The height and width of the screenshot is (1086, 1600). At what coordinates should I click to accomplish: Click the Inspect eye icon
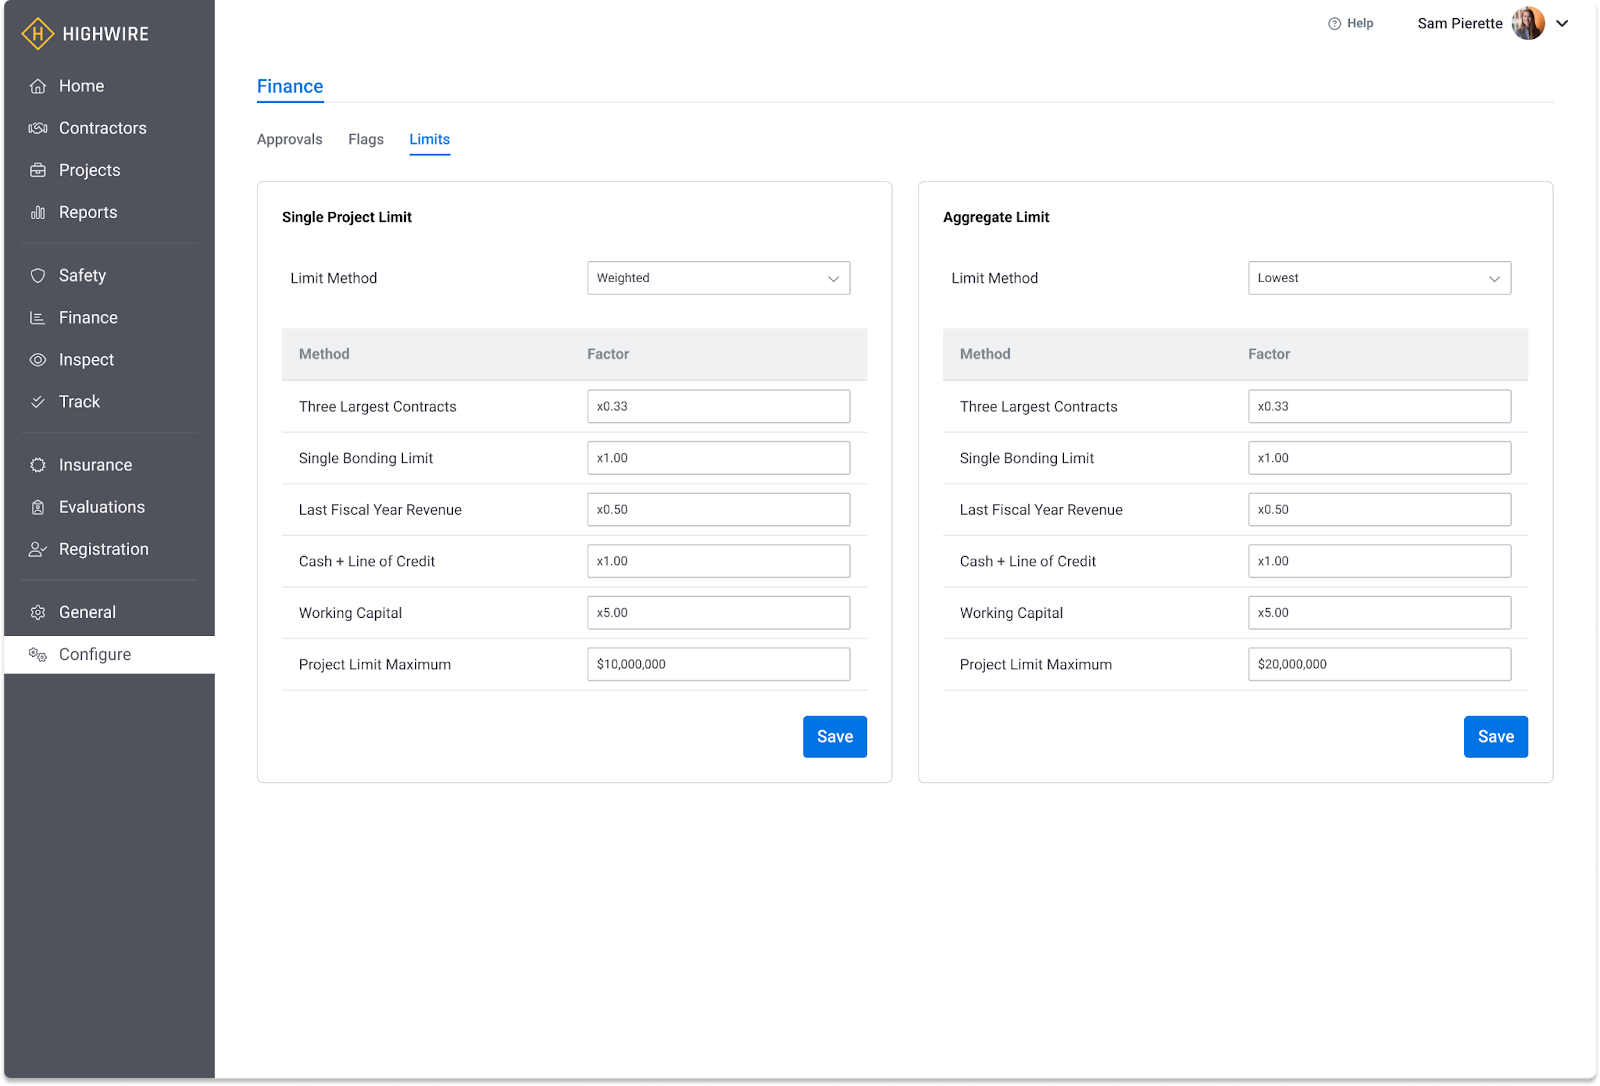[x=38, y=360]
